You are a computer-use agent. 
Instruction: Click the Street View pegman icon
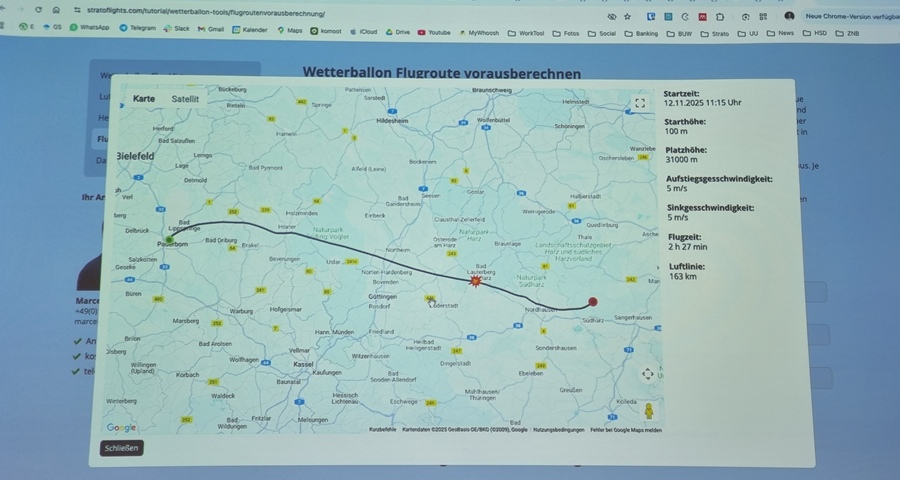(648, 411)
